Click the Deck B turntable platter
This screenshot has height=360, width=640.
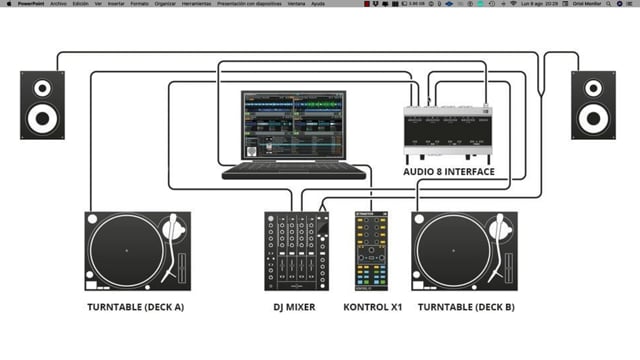(453, 251)
